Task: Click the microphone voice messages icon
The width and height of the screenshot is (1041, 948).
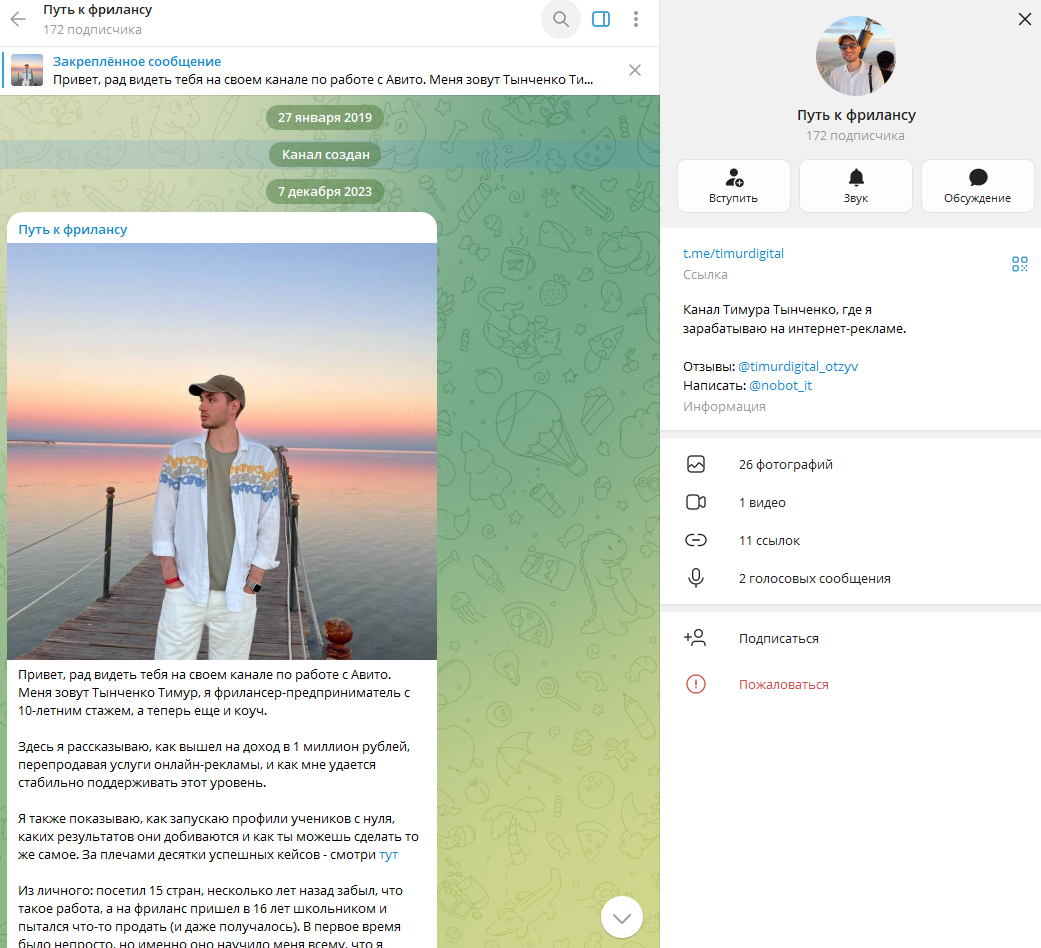Action: coord(696,578)
